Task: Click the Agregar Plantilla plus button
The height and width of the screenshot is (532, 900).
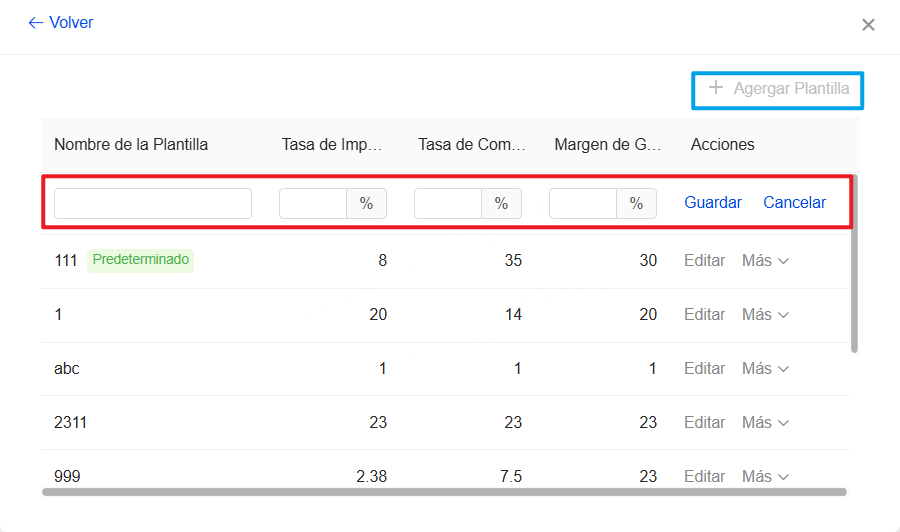Action: 779,89
